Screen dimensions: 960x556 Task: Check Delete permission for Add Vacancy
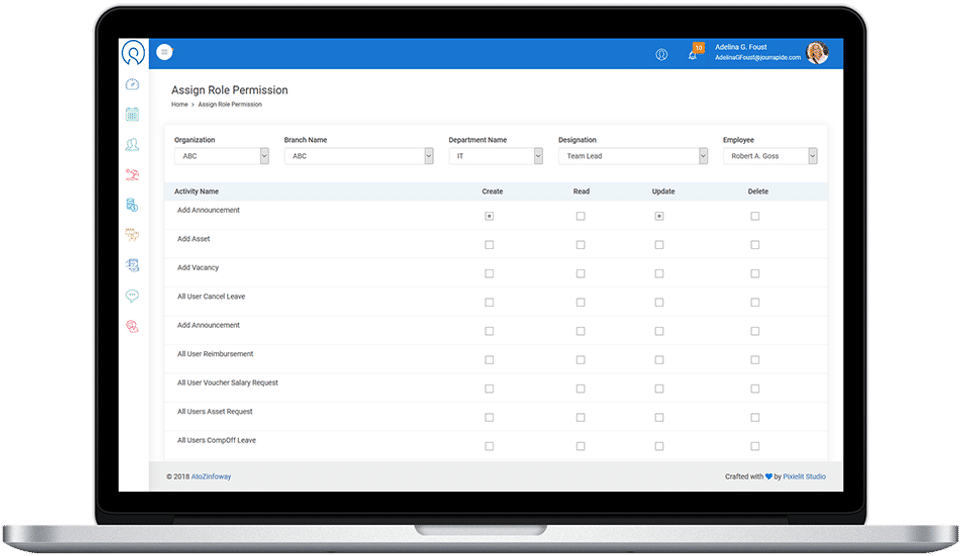755,274
